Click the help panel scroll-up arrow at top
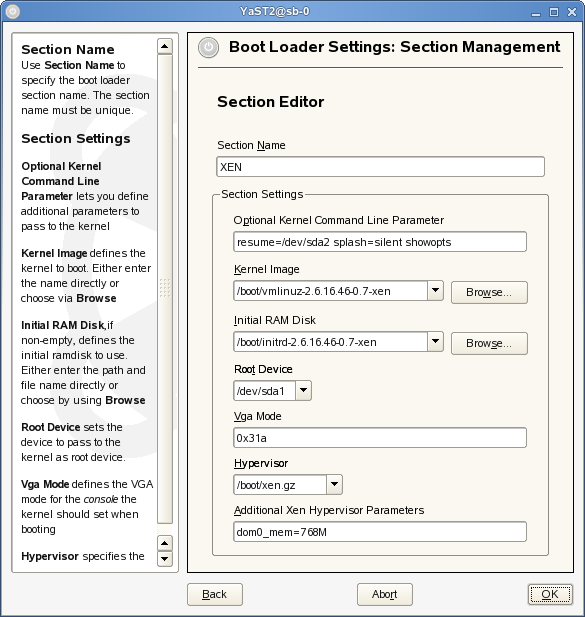The width and height of the screenshot is (585, 617). tap(165, 46)
